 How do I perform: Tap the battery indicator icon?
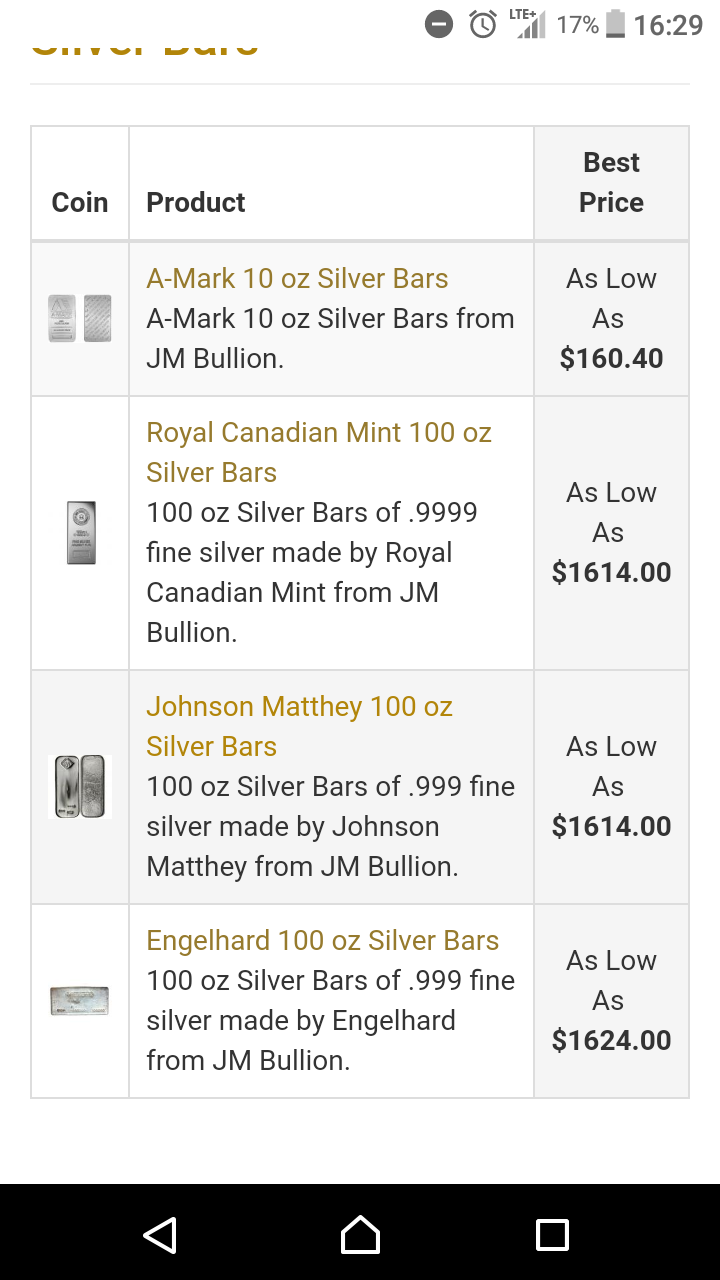tap(616, 24)
